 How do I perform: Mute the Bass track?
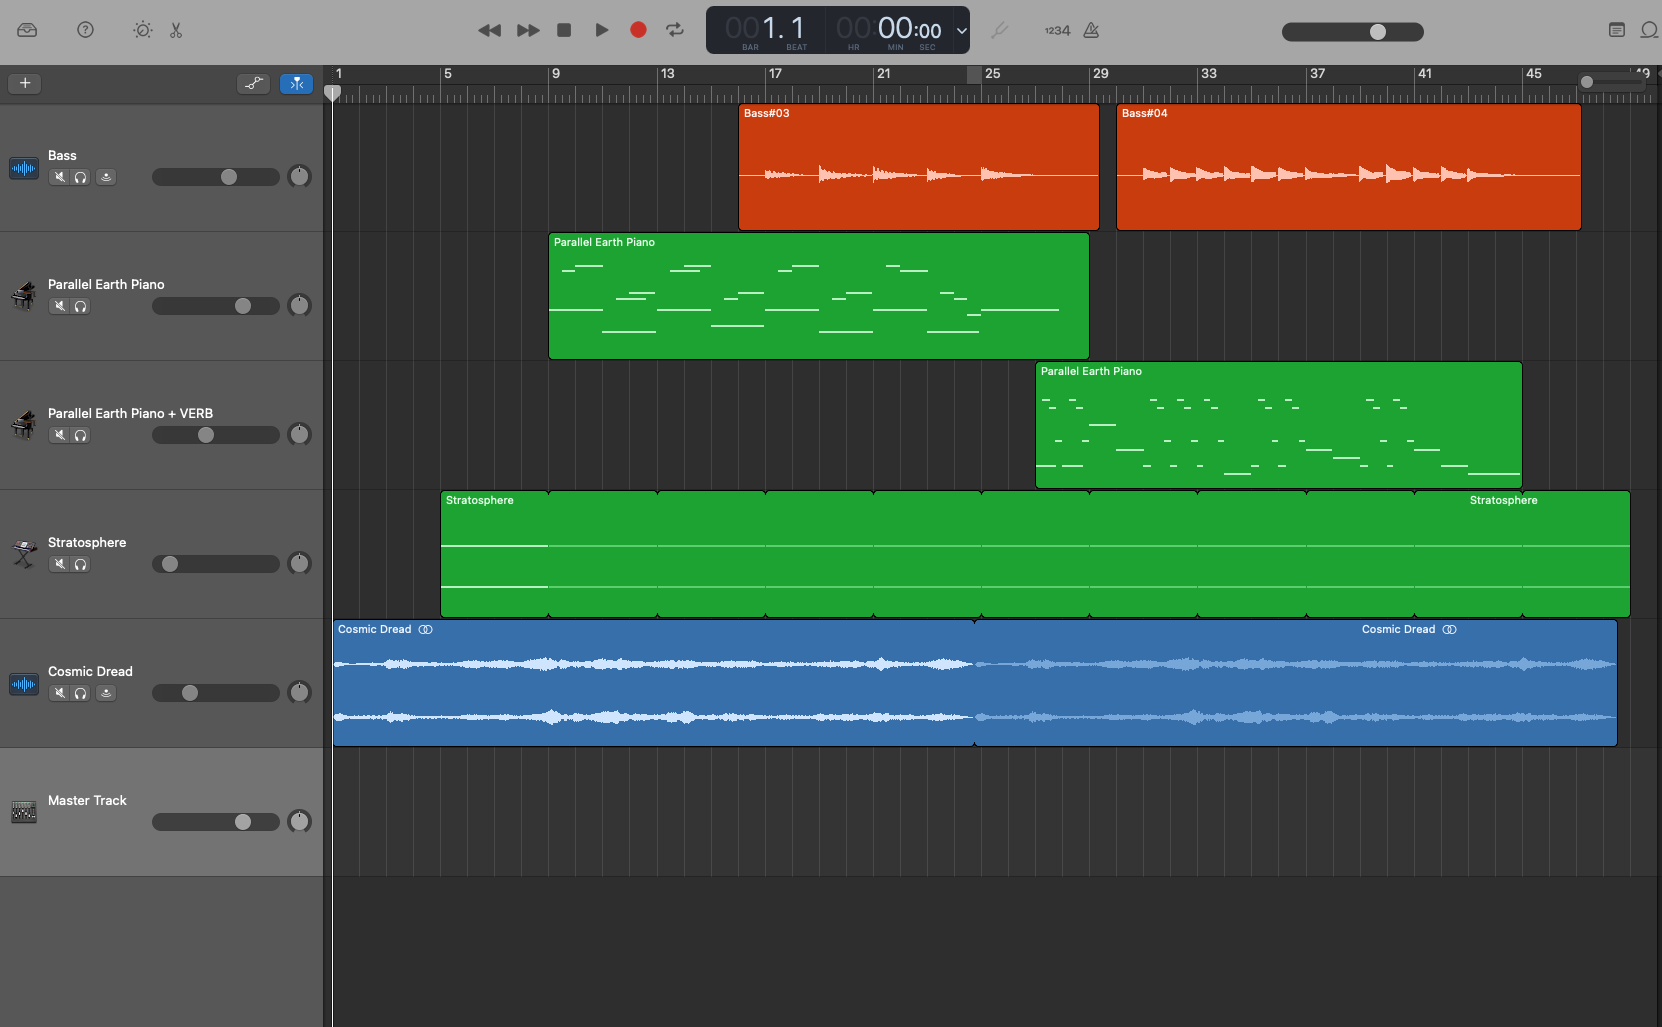click(59, 177)
